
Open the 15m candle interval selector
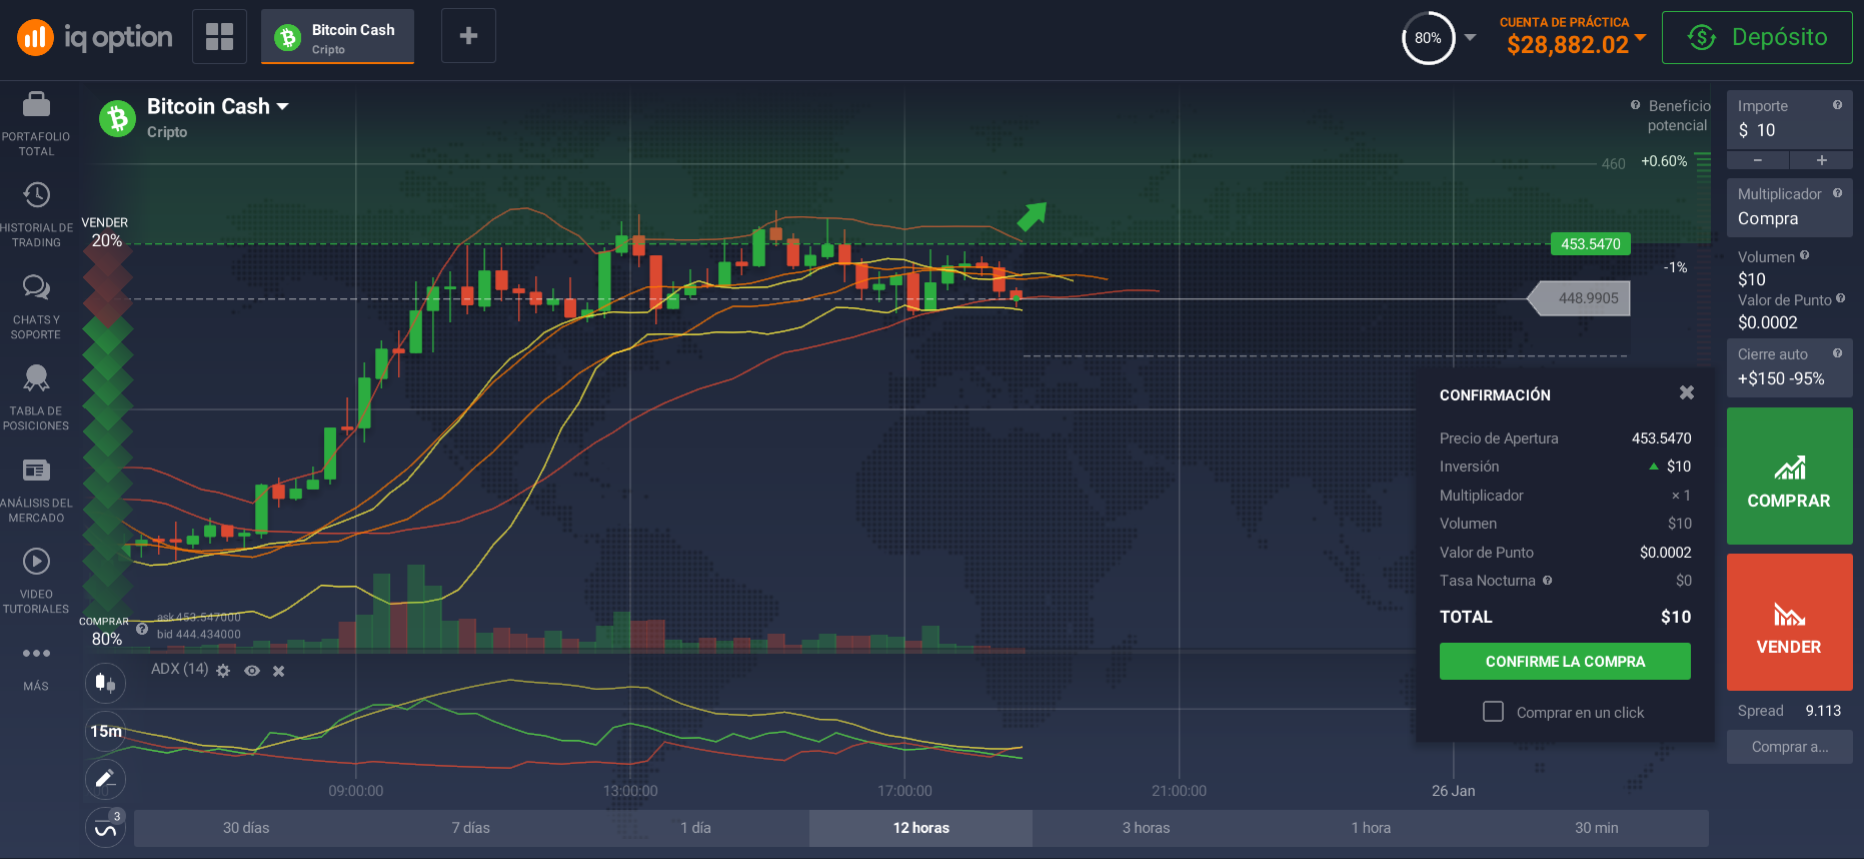click(x=105, y=731)
